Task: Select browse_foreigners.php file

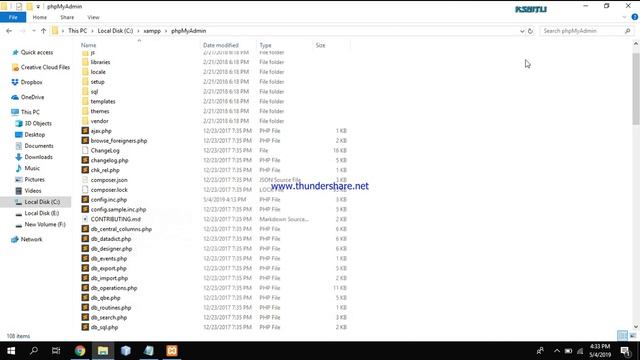Action: point(119,140)
